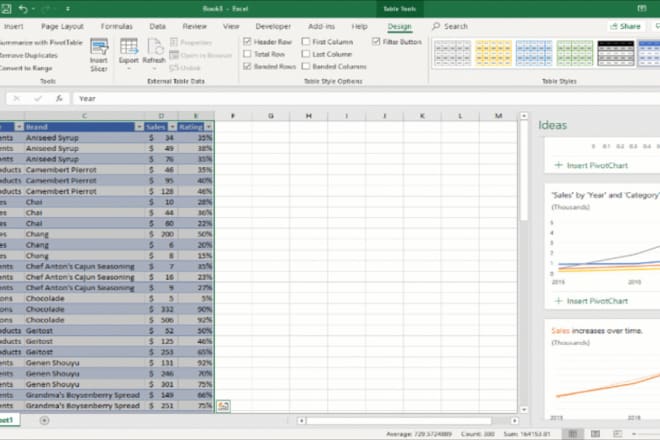Click vertical scrollbar up arrow
660x440 pixels.
pyautogui.click(x=524, y=116)
